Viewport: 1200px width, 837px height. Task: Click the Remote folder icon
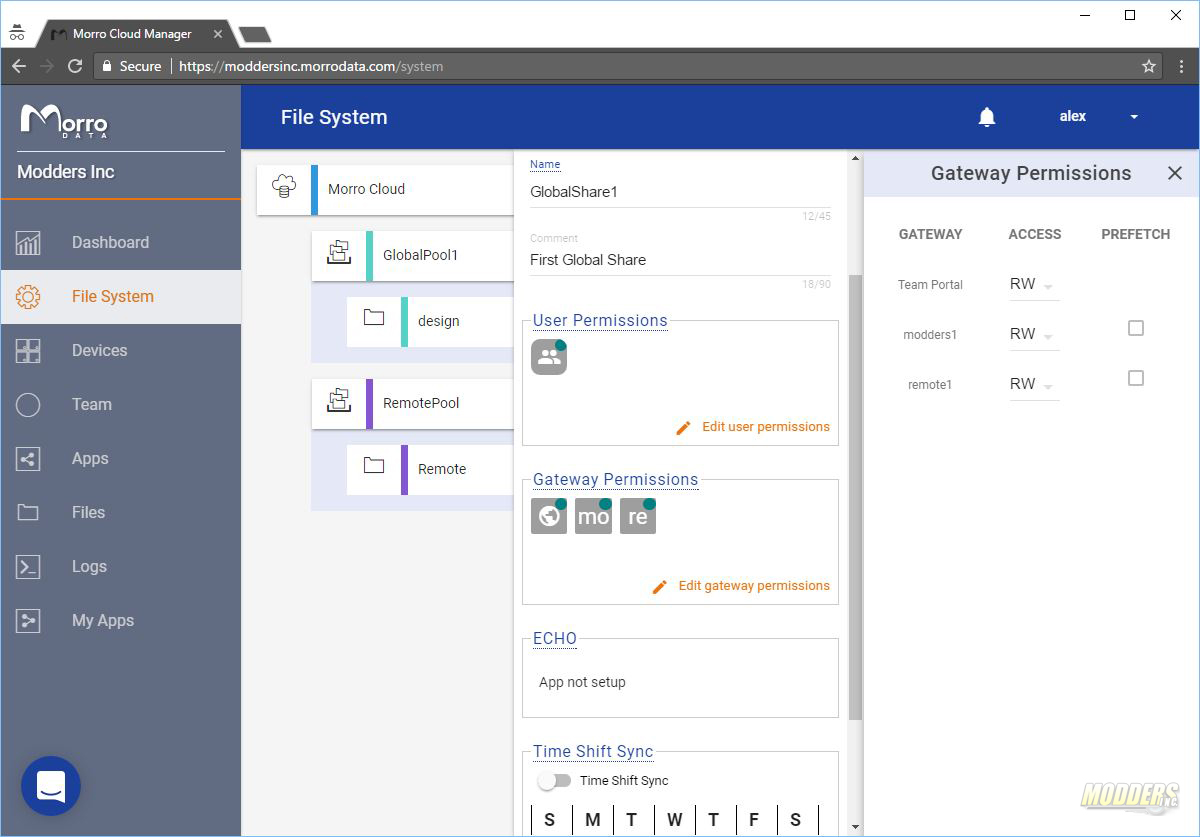tap(374, 466)
